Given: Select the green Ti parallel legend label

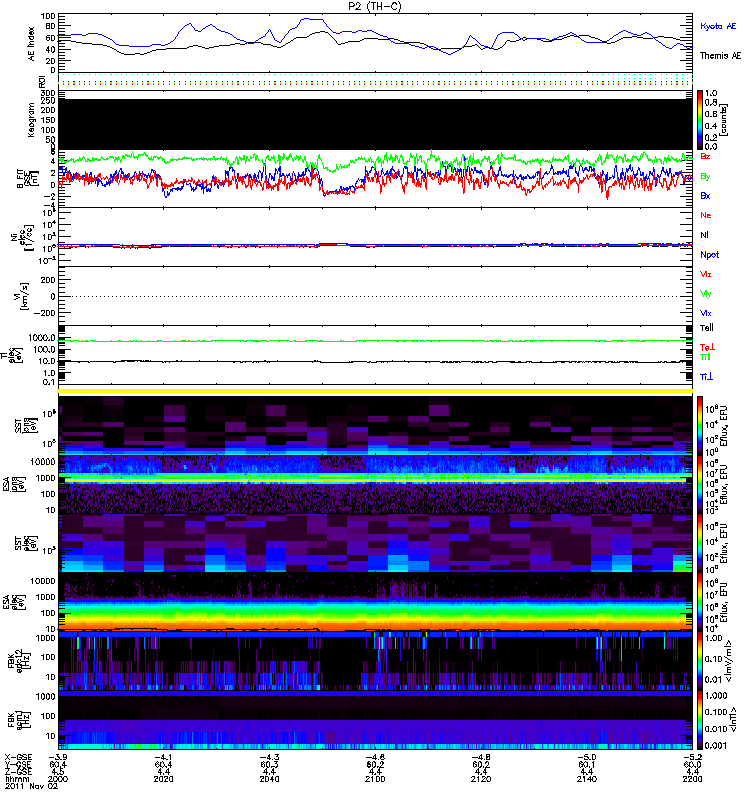Looking at the screenshot, I should (x=705, y=357).
